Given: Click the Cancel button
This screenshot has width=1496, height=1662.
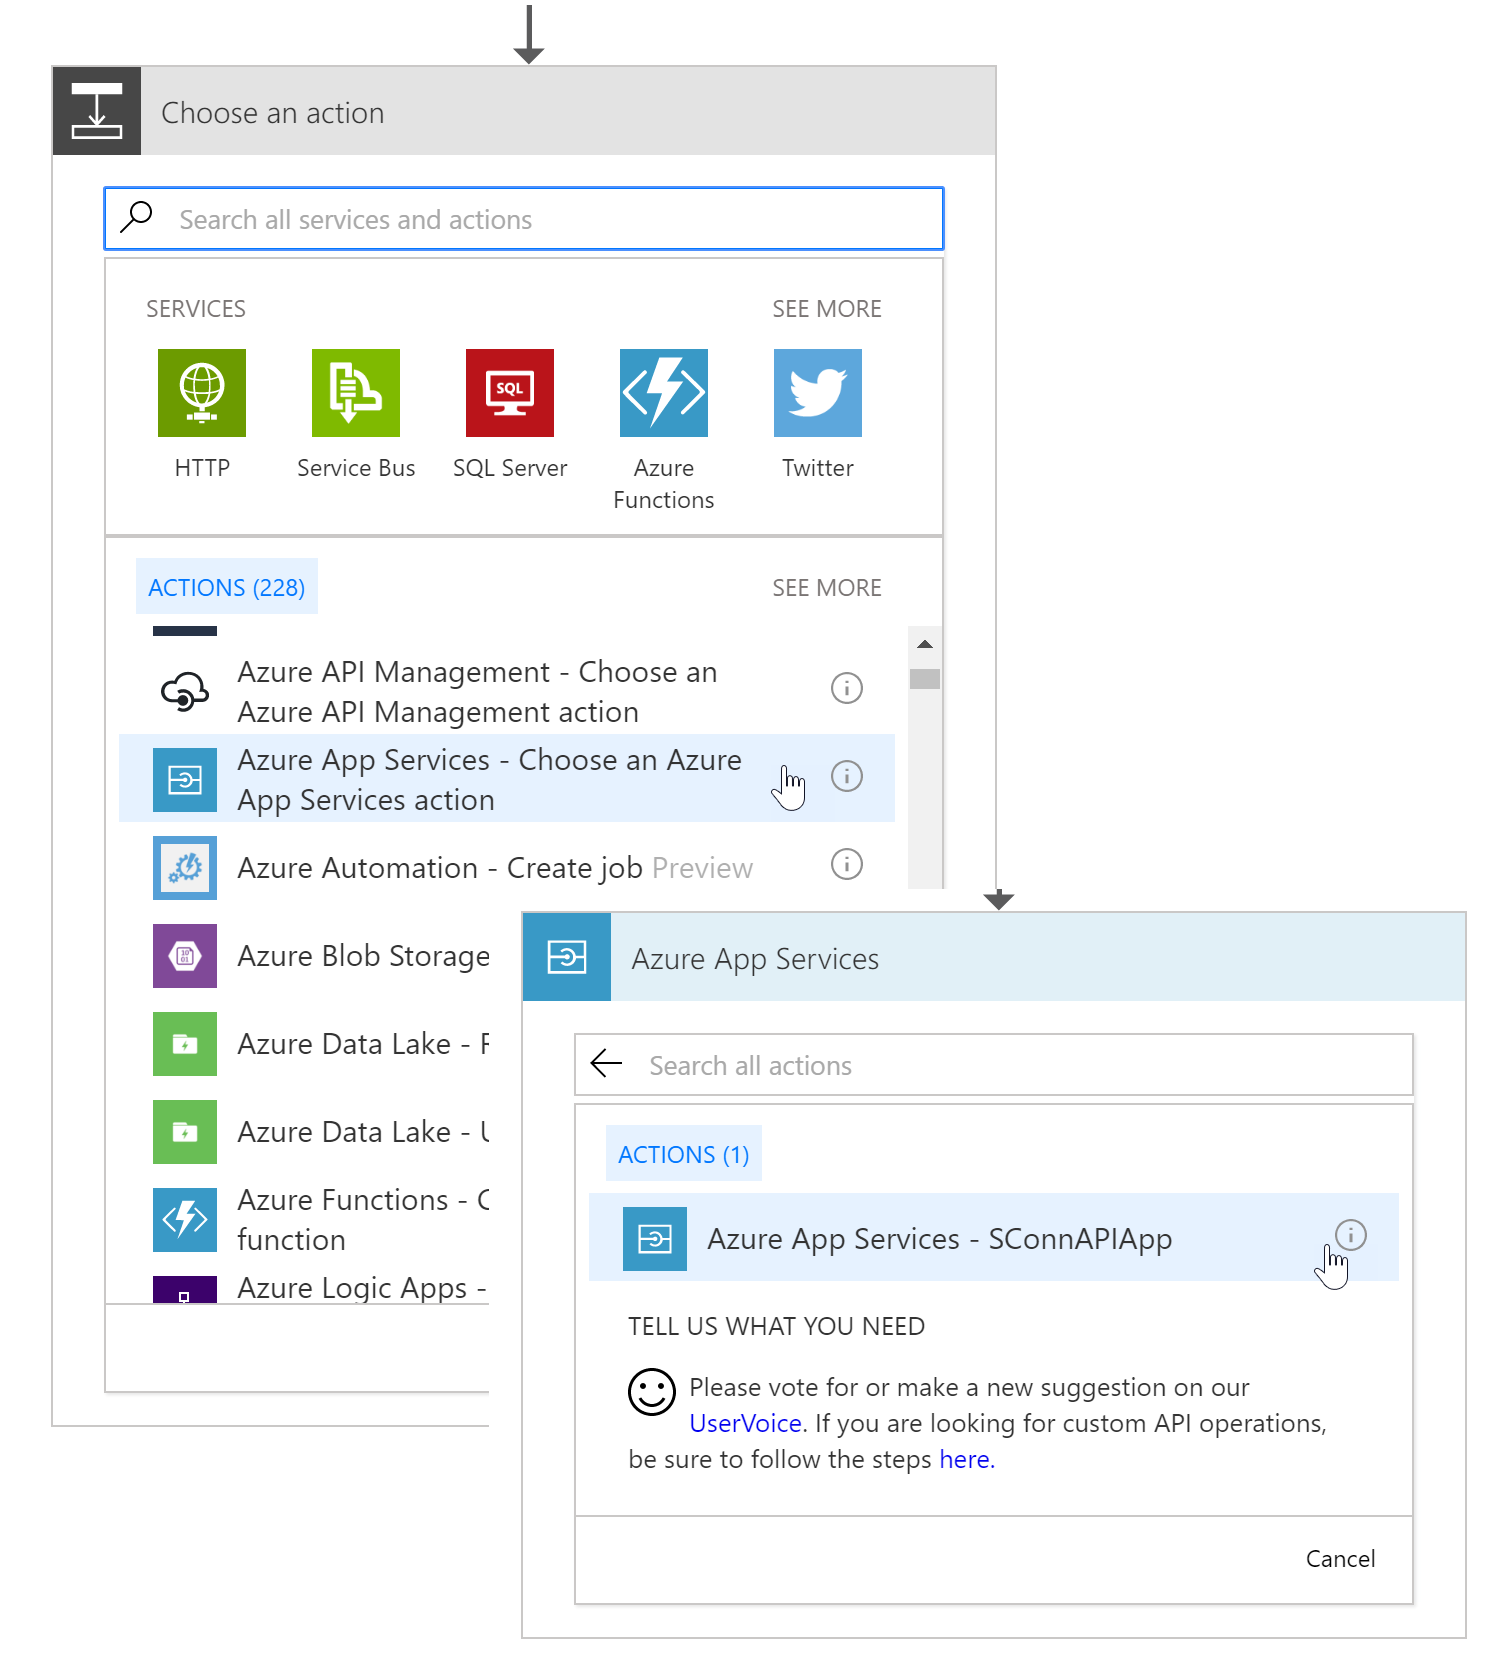Looking at the screenshot, I should pos(1340,1559).
